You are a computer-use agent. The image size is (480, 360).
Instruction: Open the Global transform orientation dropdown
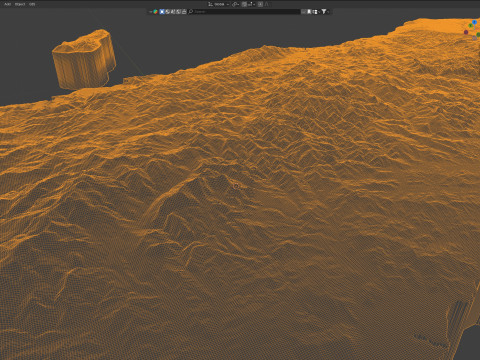(219, 4)
